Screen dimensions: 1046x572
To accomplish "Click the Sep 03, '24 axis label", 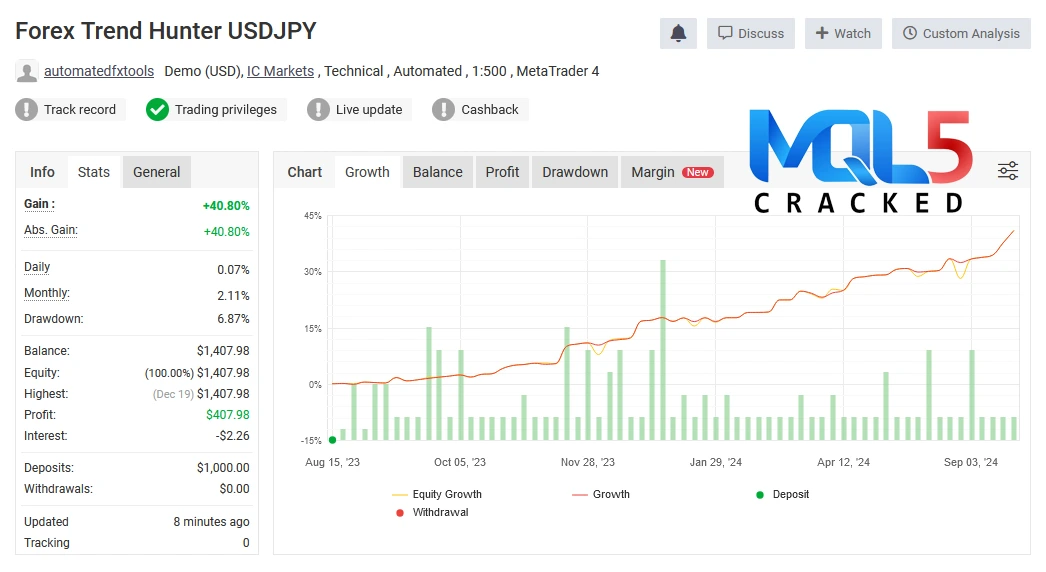I will [971, 463].
